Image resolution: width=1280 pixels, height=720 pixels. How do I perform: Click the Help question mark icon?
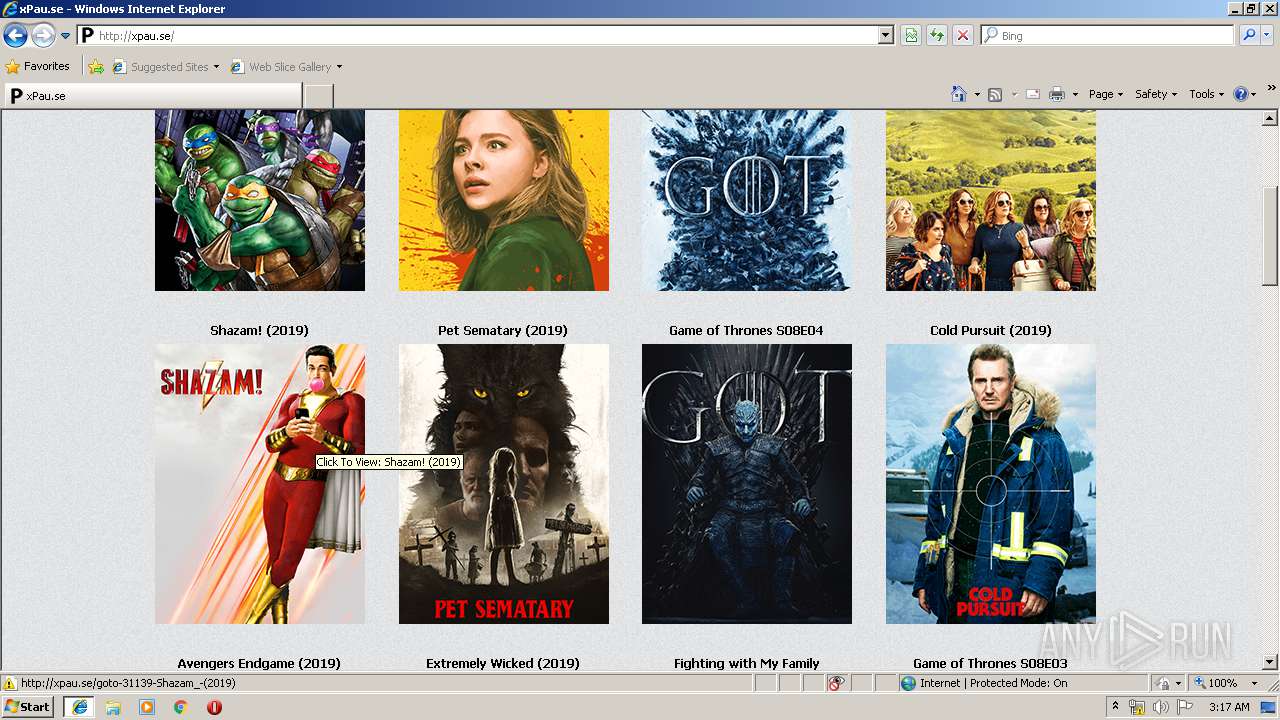(1241, 94)
